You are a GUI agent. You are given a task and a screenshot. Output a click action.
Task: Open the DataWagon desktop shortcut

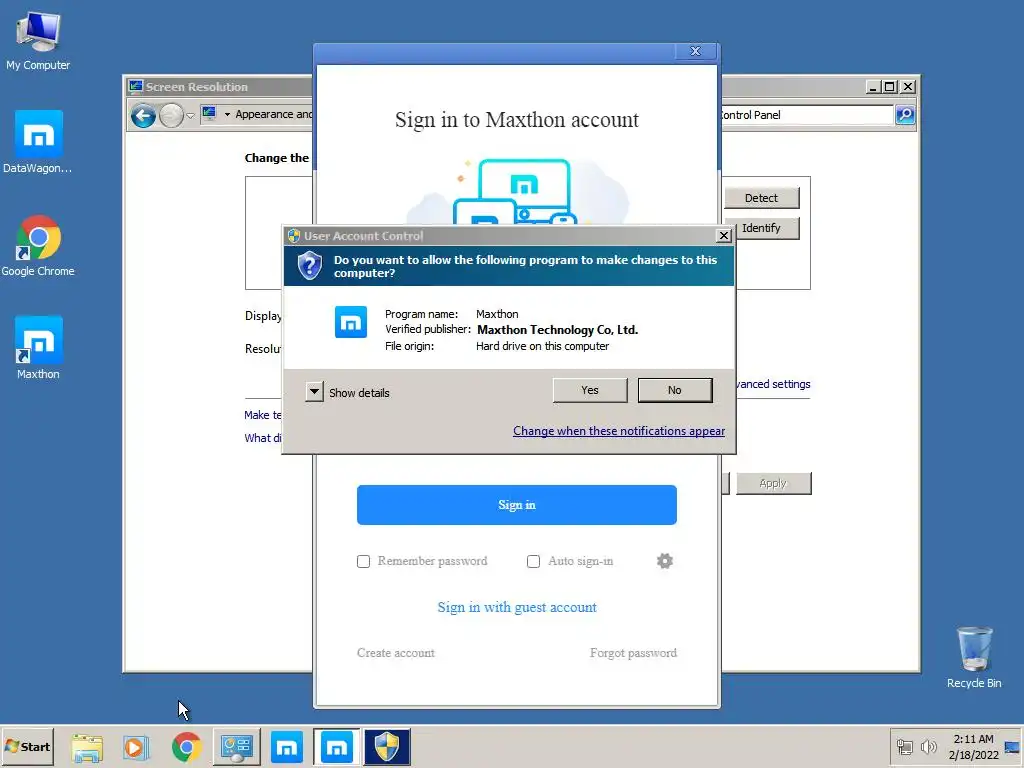pos(38,142)
